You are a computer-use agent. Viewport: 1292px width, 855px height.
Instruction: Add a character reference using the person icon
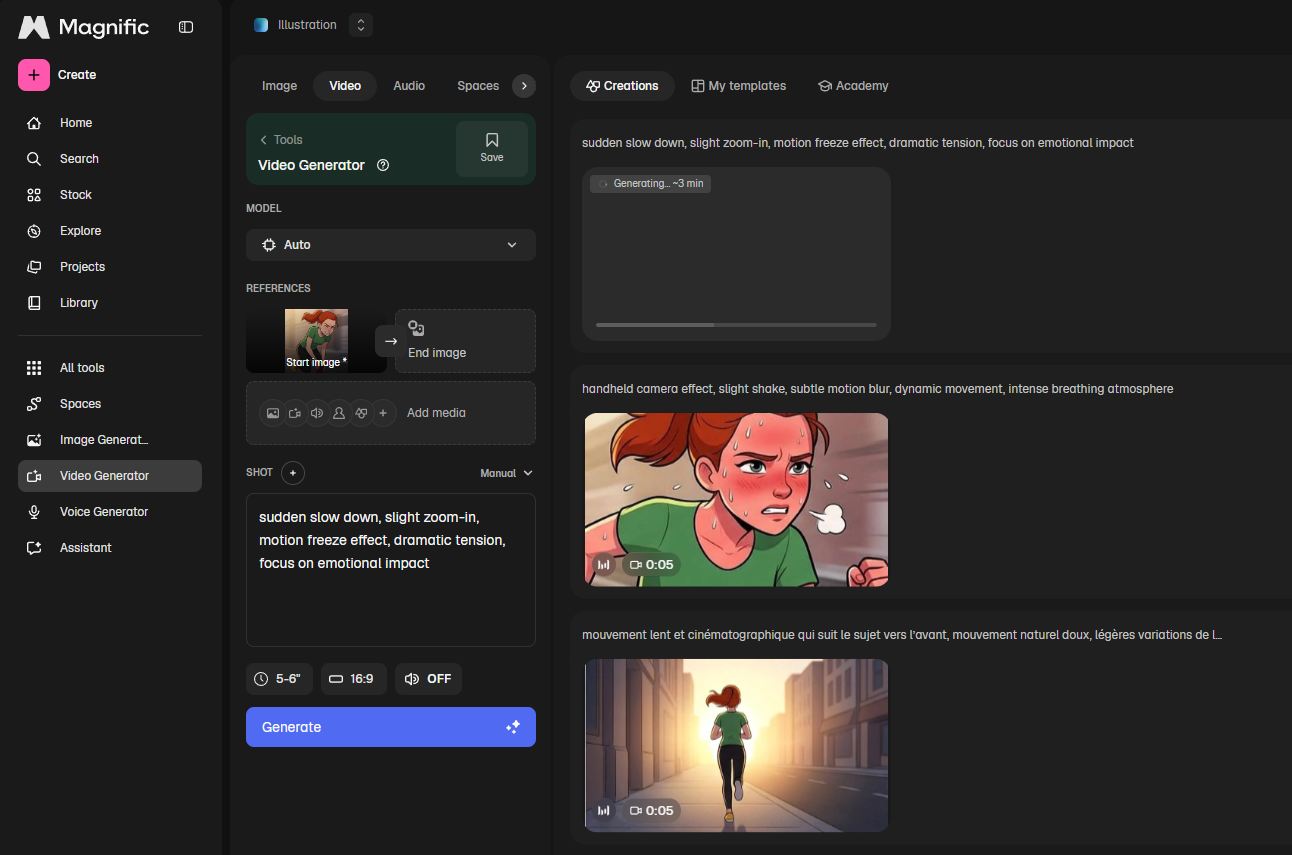click(x=339, y=413)
